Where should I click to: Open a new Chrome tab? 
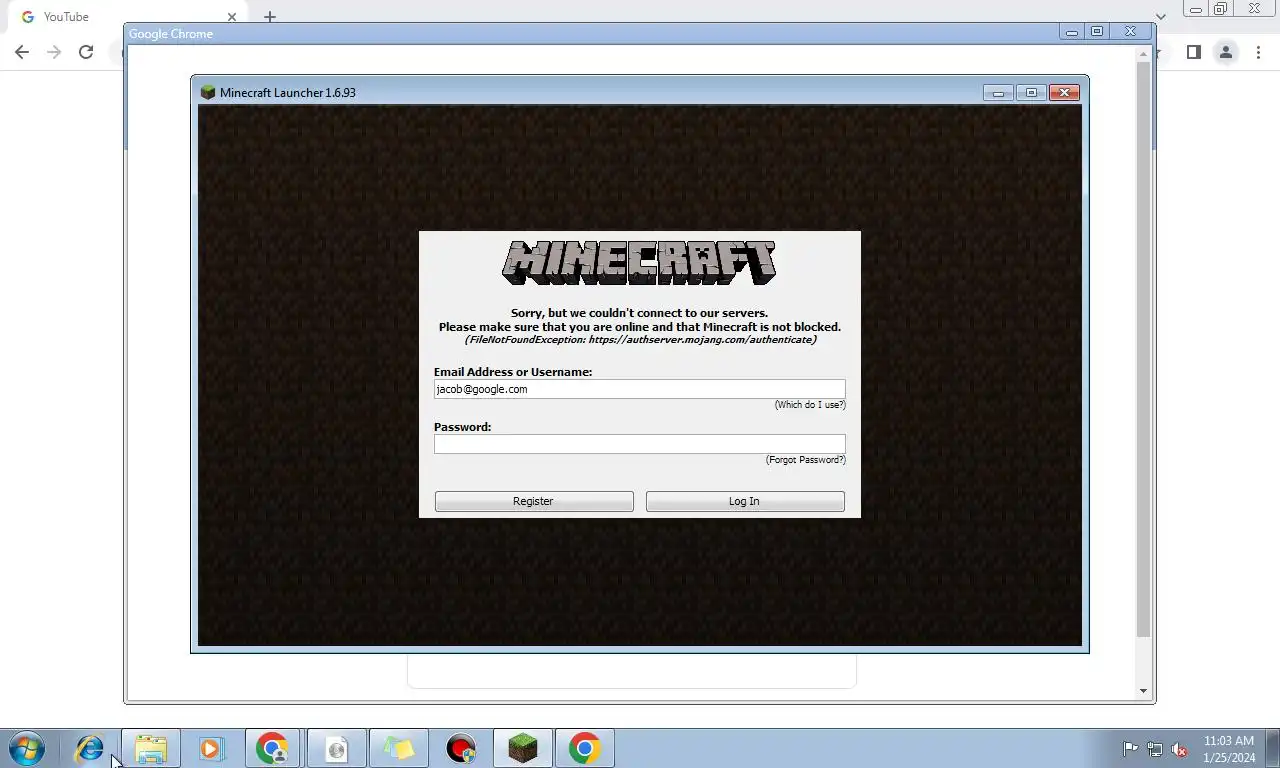pyautogui.click(x=270, y=17)
